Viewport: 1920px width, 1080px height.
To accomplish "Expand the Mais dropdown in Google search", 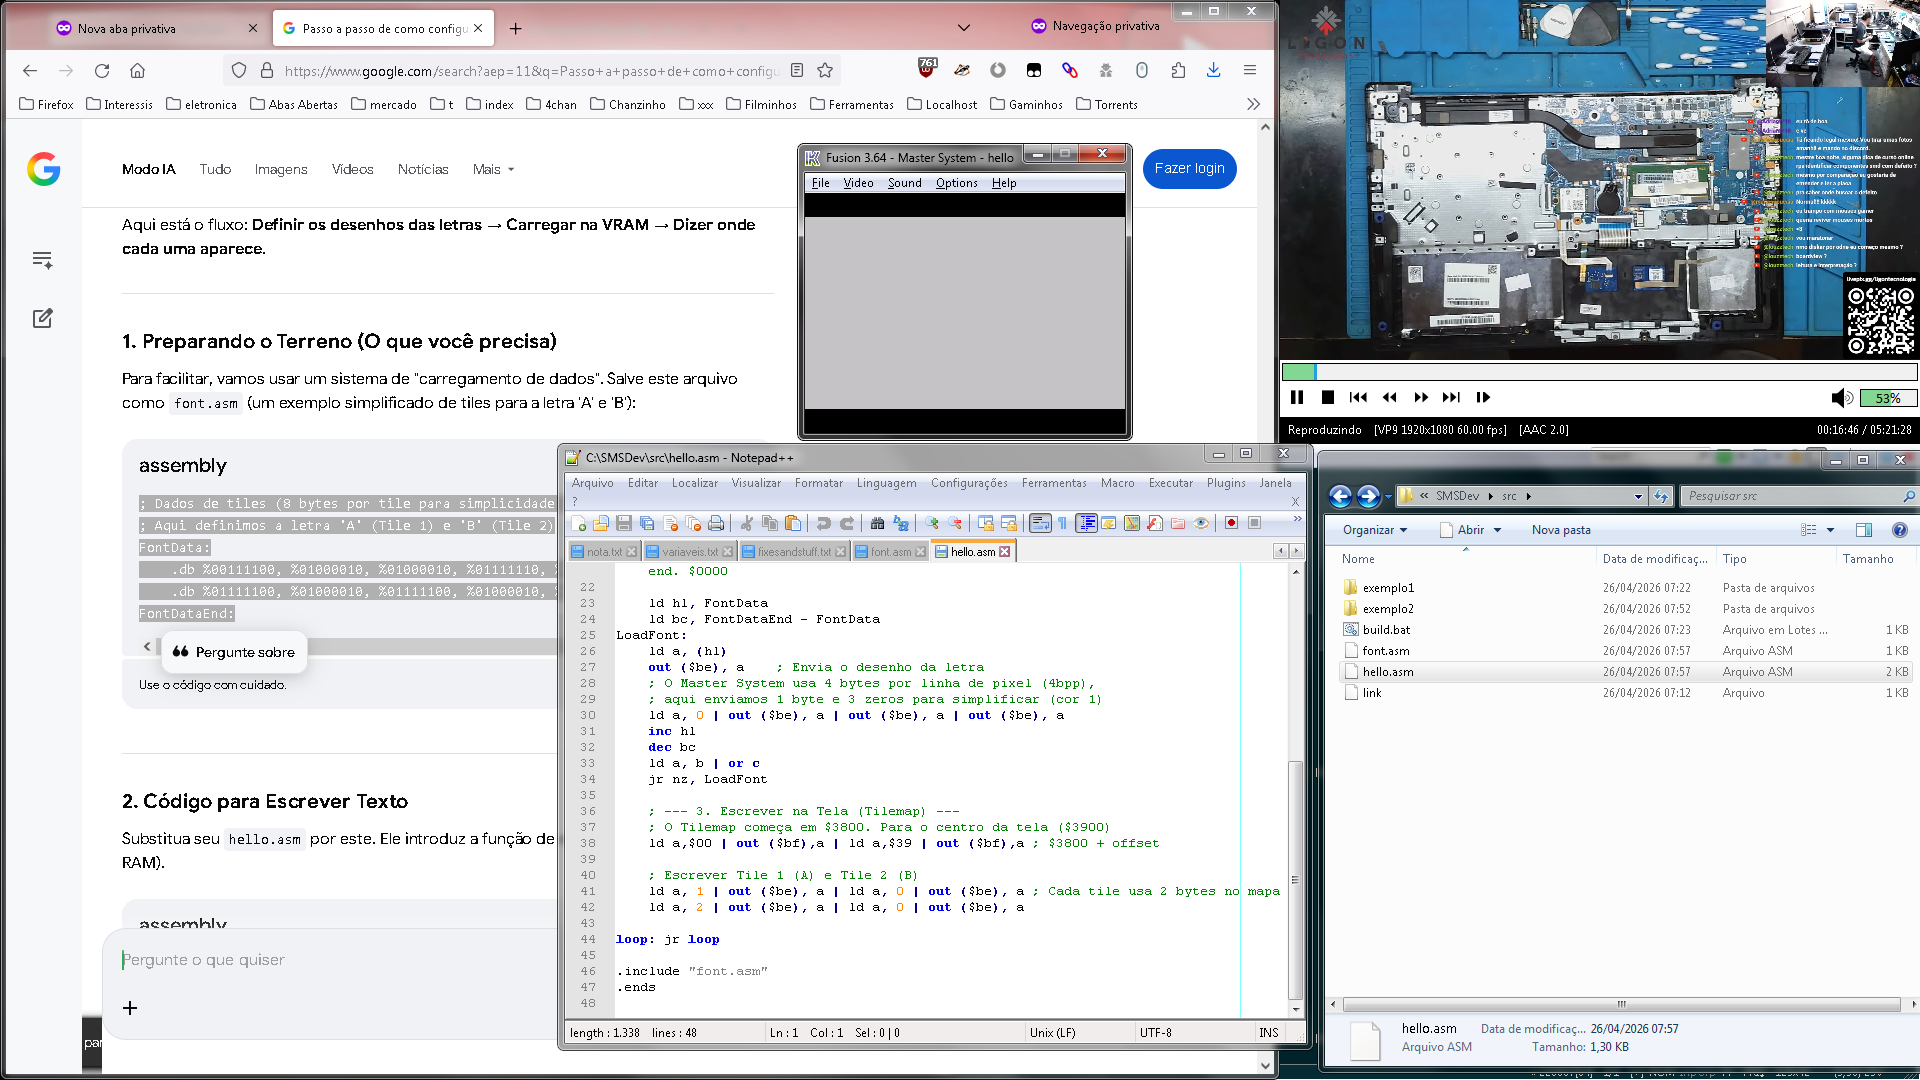I will tap(493, 169).
